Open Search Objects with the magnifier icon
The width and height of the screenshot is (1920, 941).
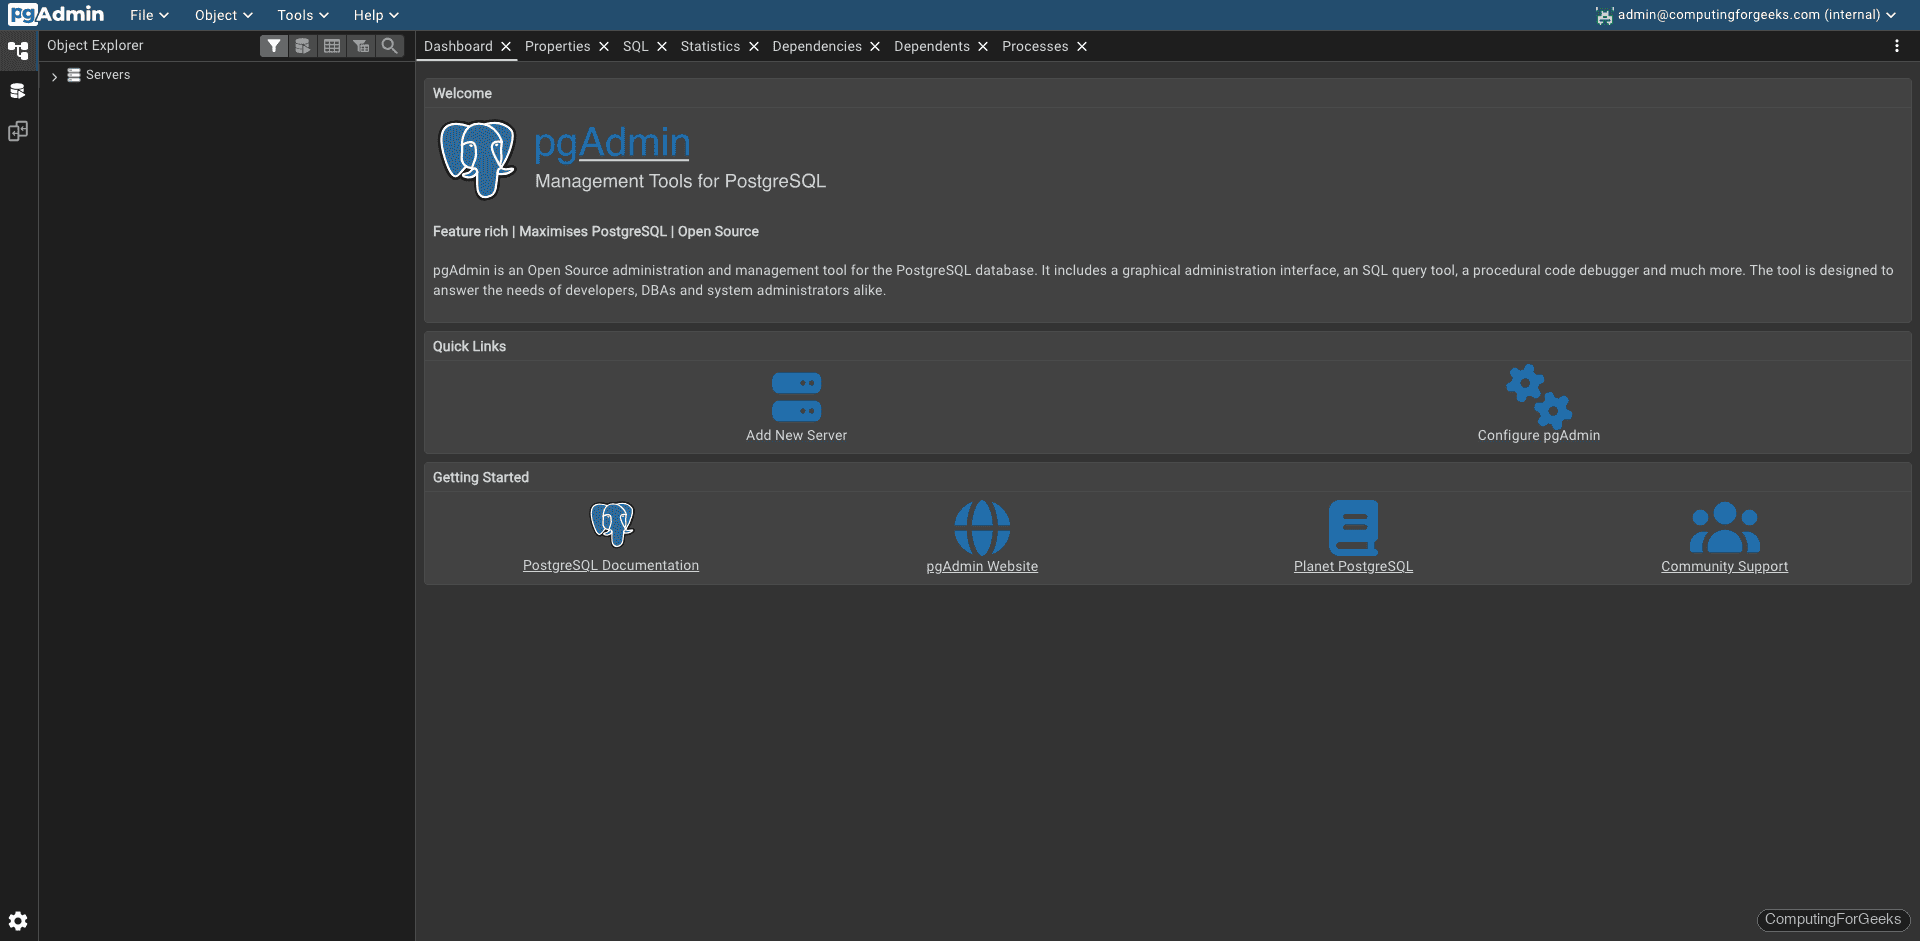(390, 46)
